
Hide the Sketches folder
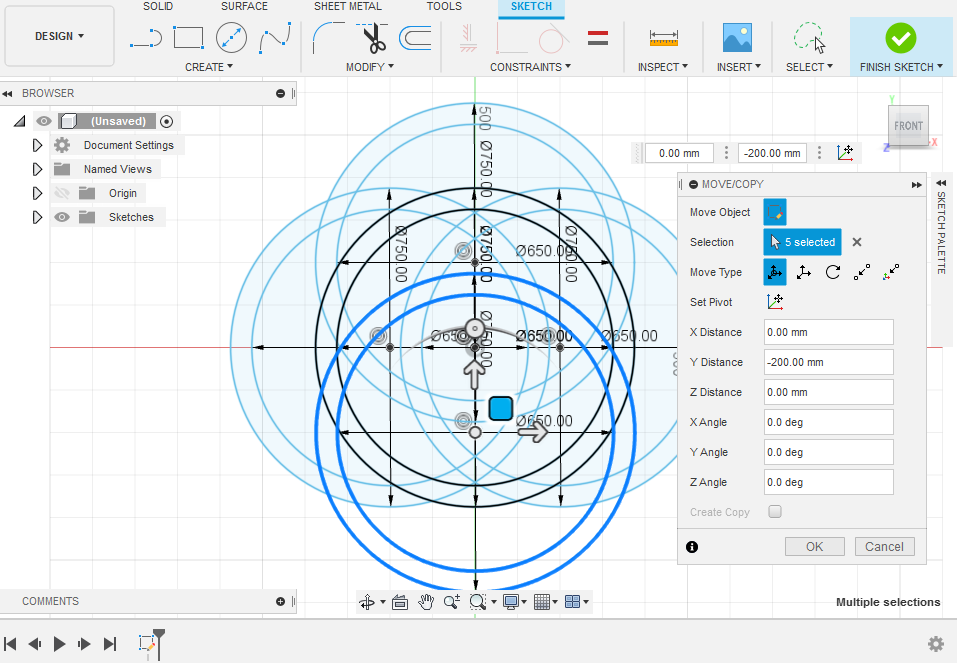pyautogui.click(x=62, y=217)
